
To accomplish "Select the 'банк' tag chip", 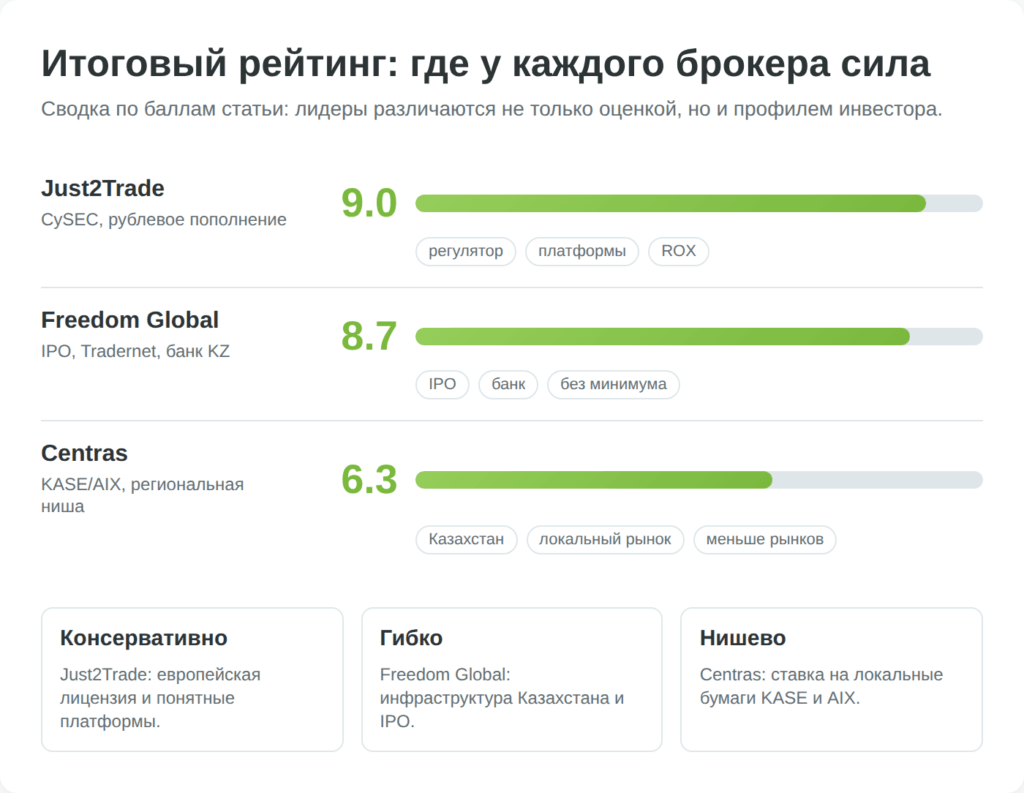I will pos(508,384).
